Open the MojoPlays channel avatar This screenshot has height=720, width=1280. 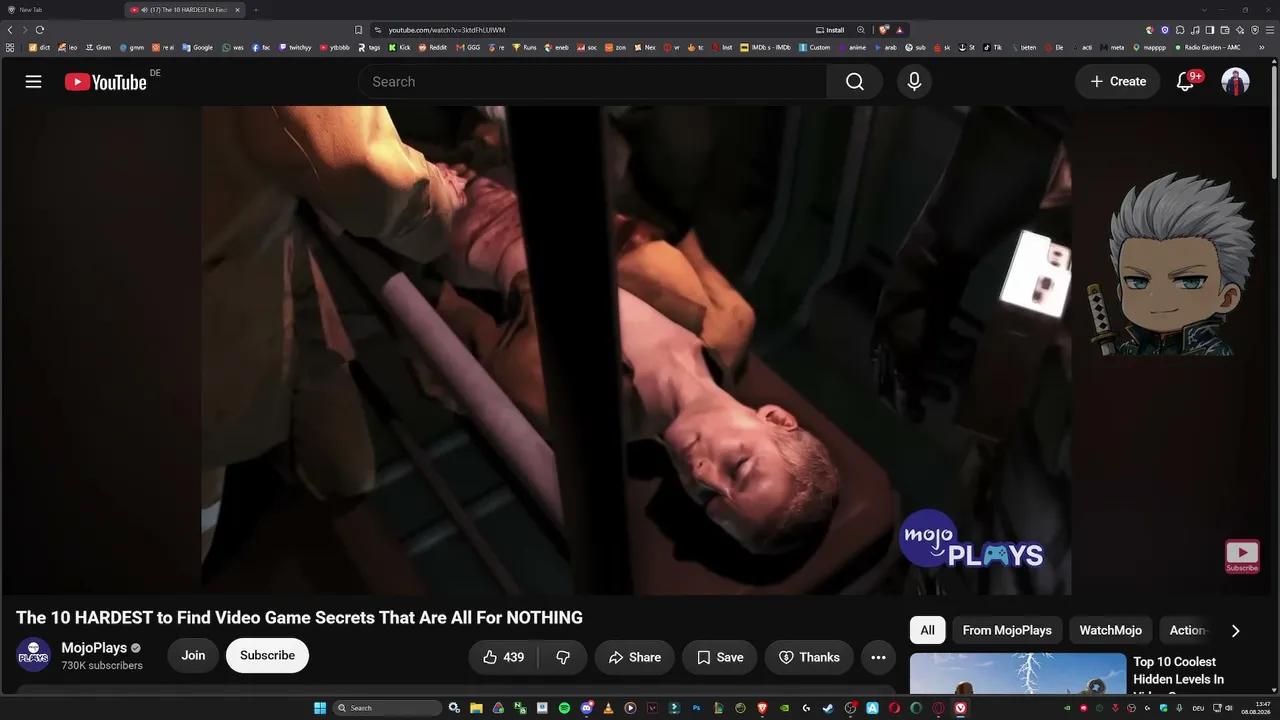point(33,656)
